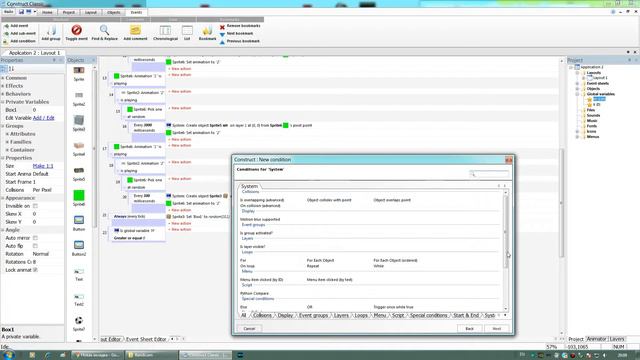Viewport: 640px width, 360px height.
Task: Expand the Effects properties section
Action: pyautogui.click(x=3, y=86)
